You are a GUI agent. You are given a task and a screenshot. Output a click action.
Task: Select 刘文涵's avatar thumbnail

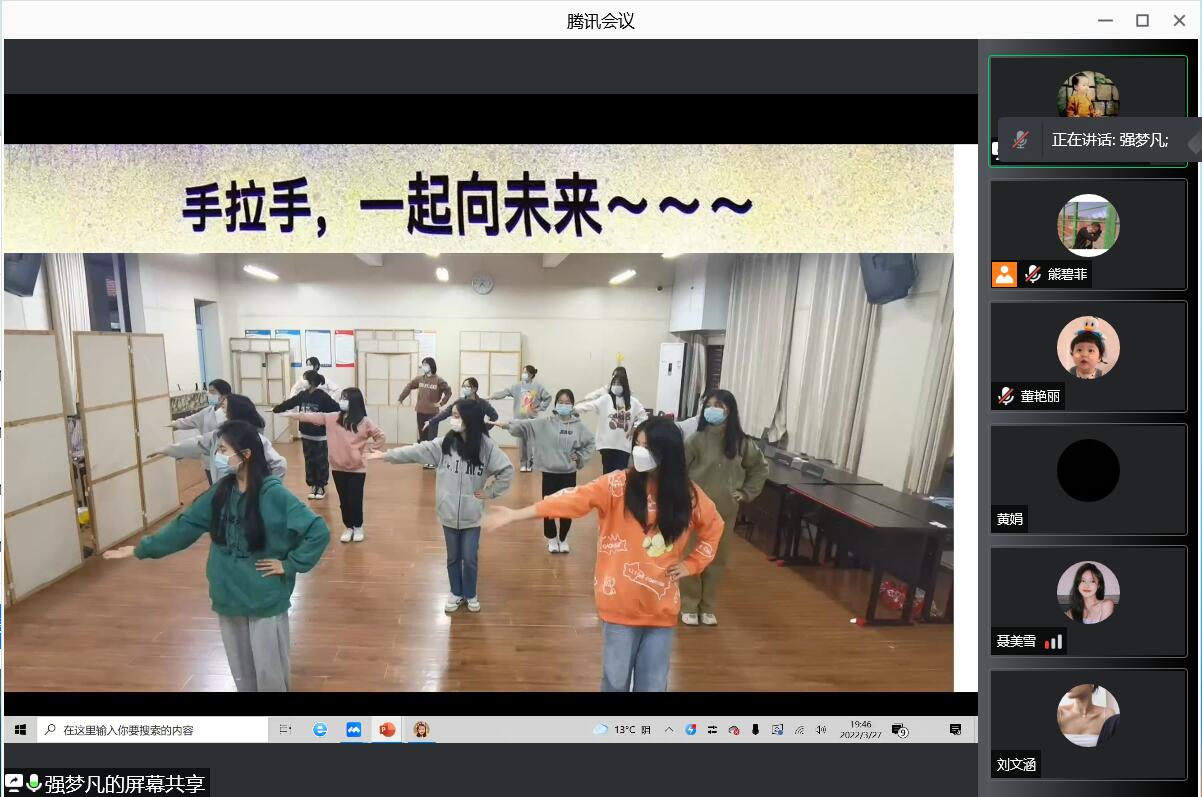pyautogui.click(x=1088, y=716)
